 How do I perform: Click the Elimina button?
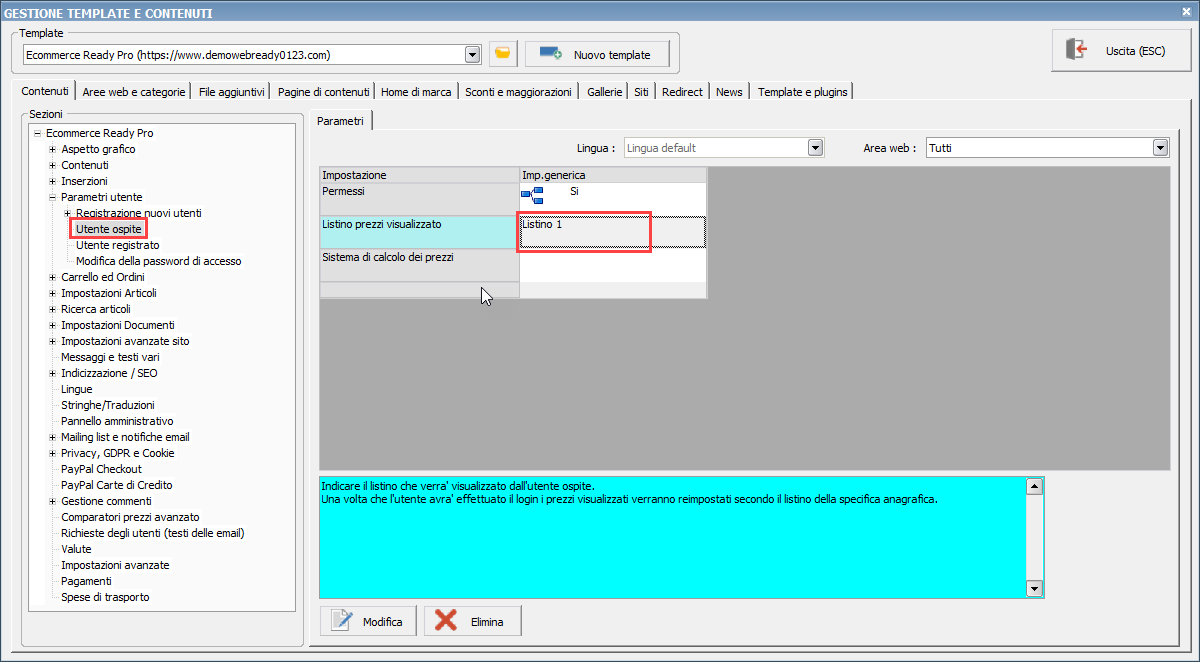(472, 621)
